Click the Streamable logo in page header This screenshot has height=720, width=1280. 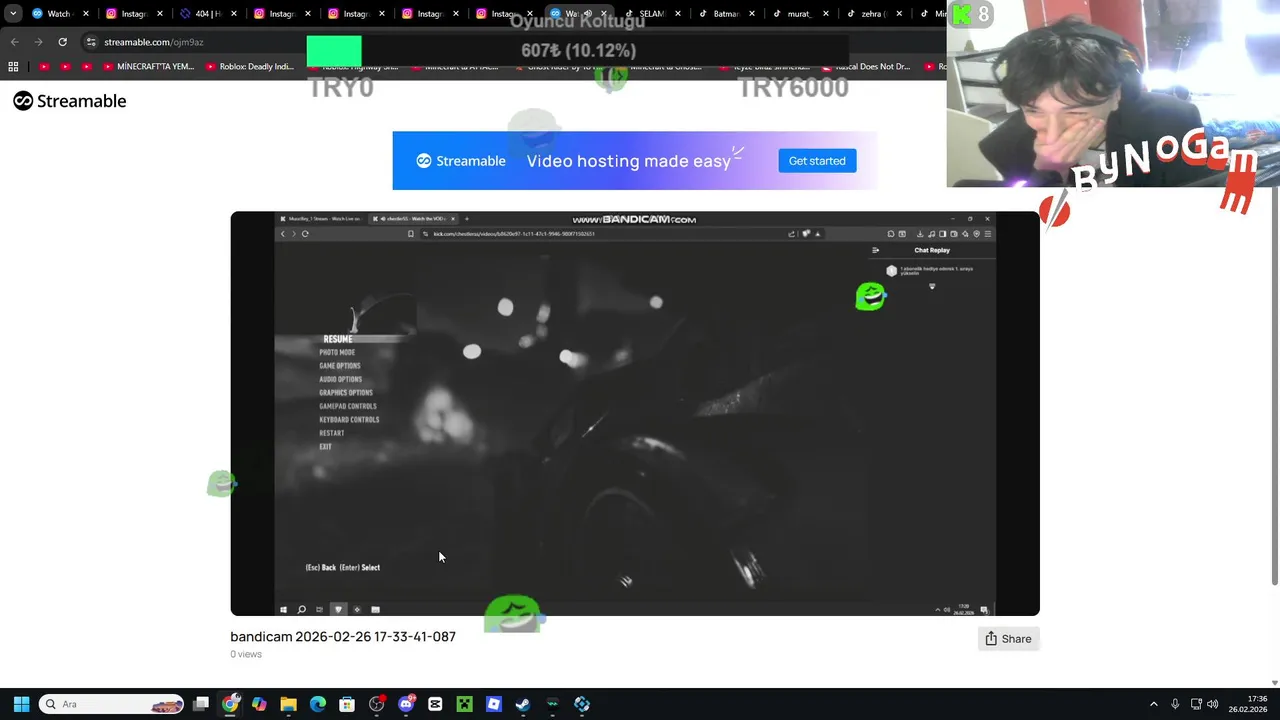coord(70,101)
